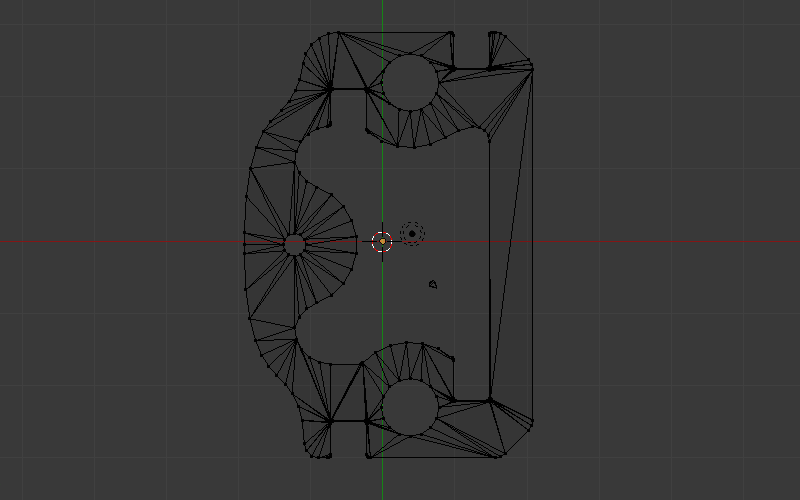Click the small circular hole on the left
The width and height of the screenshot is (800, 500).
[294, 244]
